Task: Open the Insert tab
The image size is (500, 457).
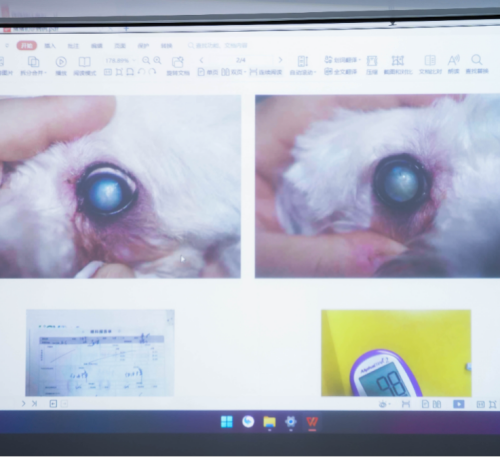Action: [x=50, y=46]
